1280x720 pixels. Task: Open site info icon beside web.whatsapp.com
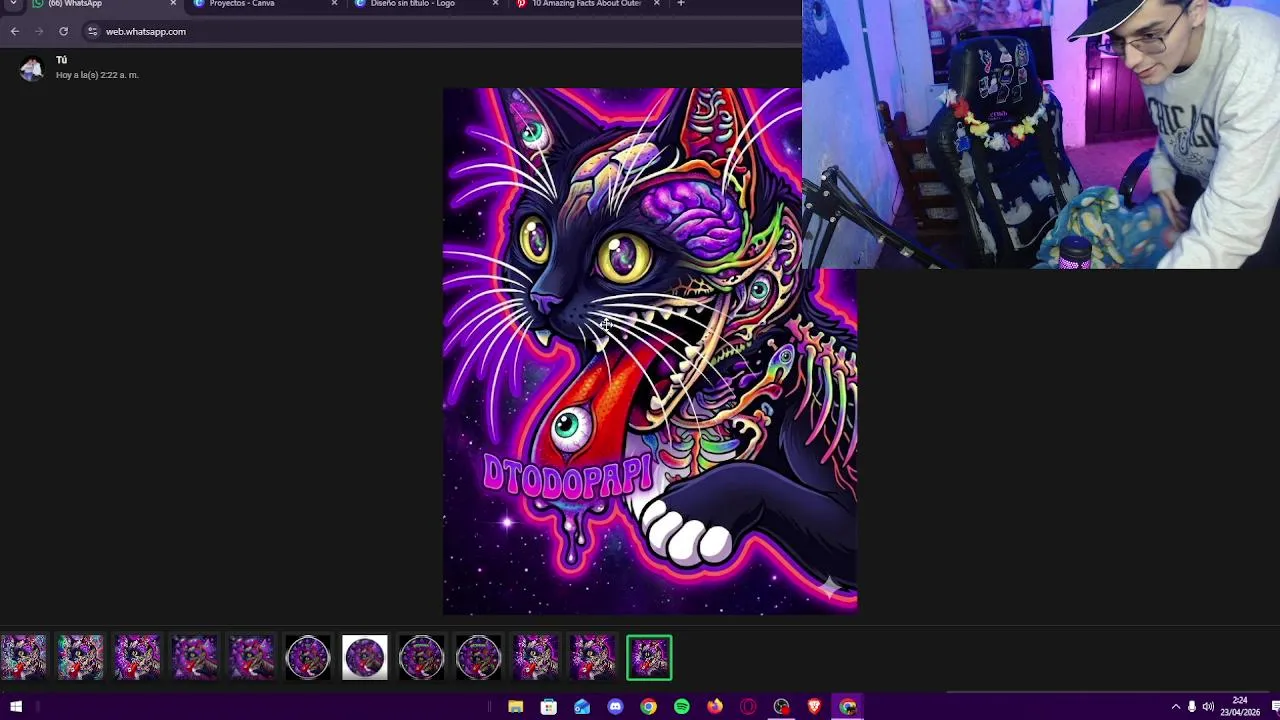[x=92, y=31]
